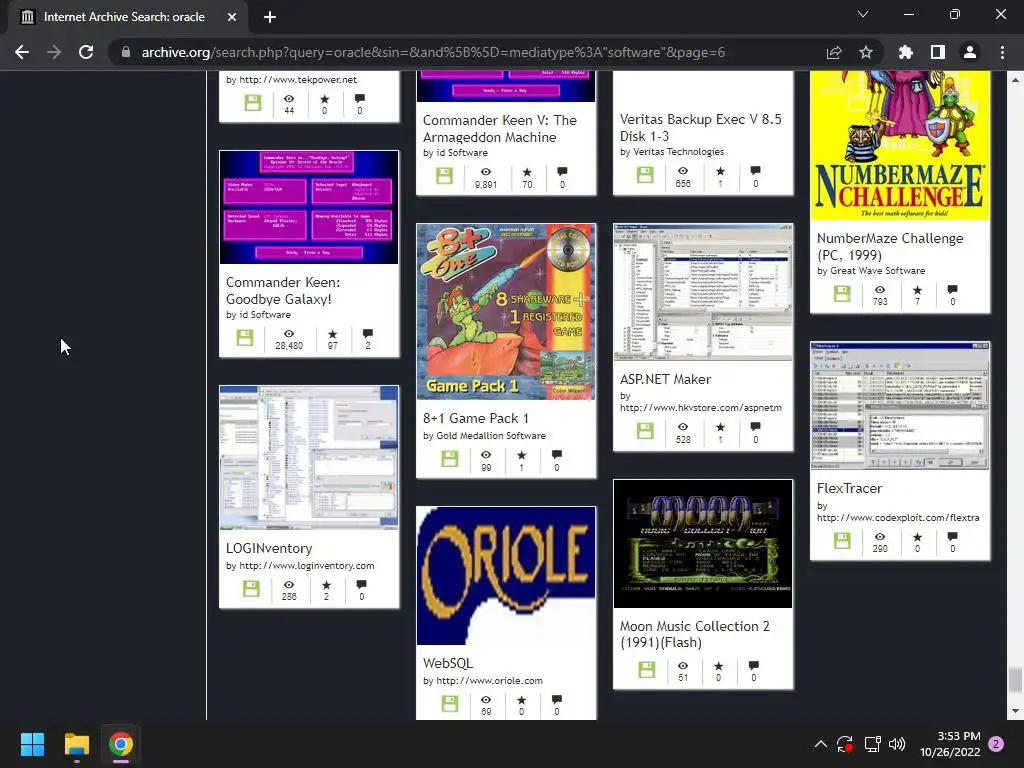Click the NumberMaze Challenge cover image

click(x=900, y=145)
